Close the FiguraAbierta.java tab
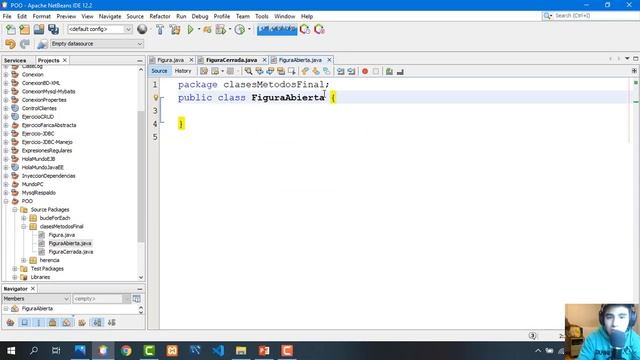This screenshot has width=640, height=360. pyautogui.click(x=329, y=60)
